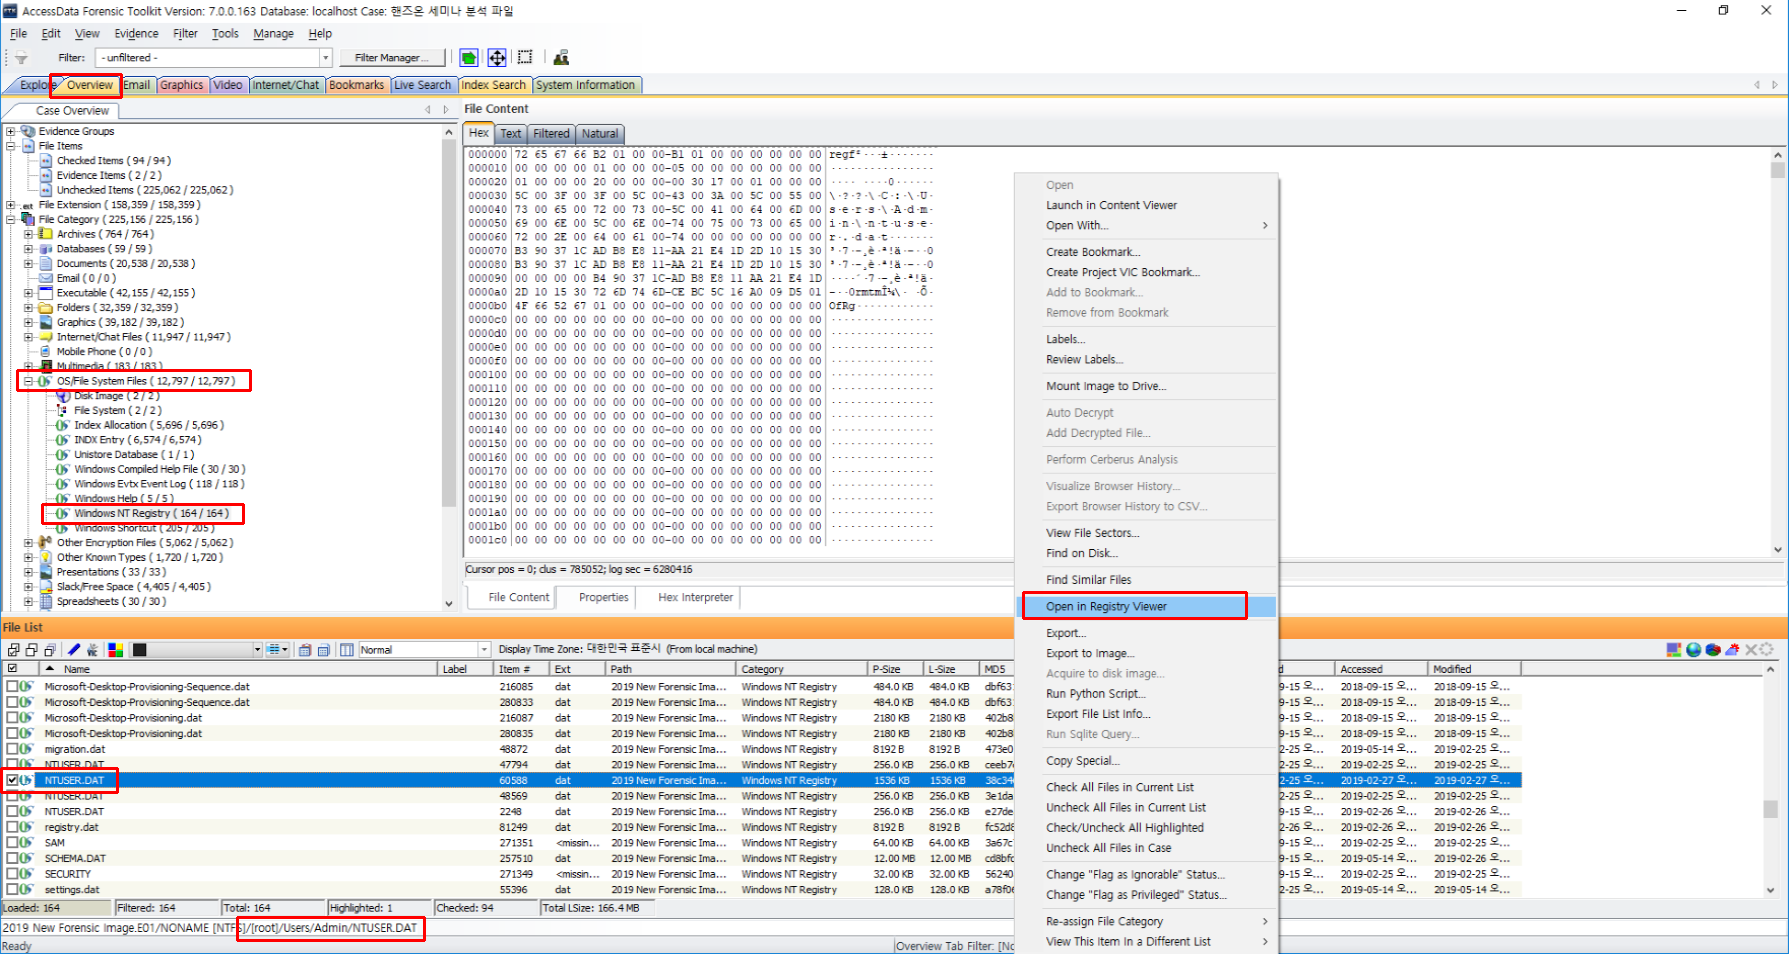
Task: Click the Executable category icon in tree
Action: pos(45,293)
